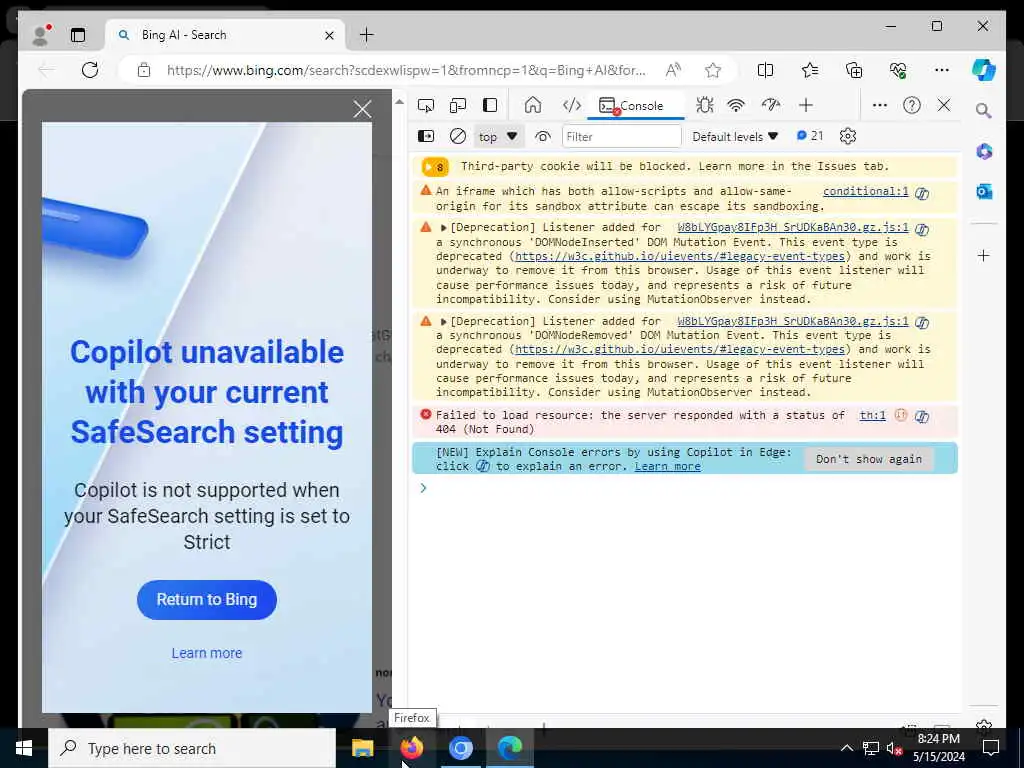The image size is (1024, 768).
Task: Toggle the console sidebar
Action: (x=426, y=136)
